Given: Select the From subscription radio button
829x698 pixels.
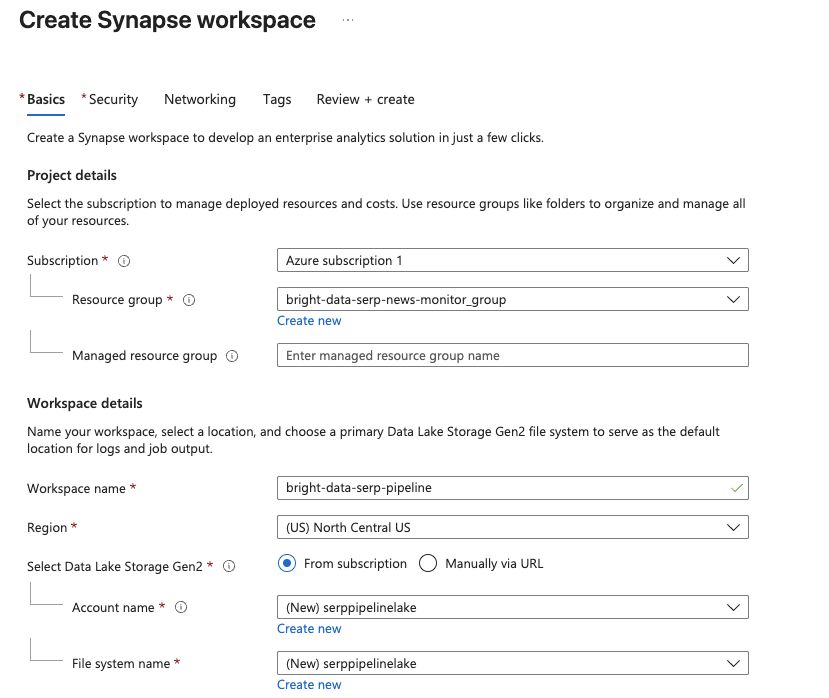Looking at the screenshot, I should [x=287, y=563].
